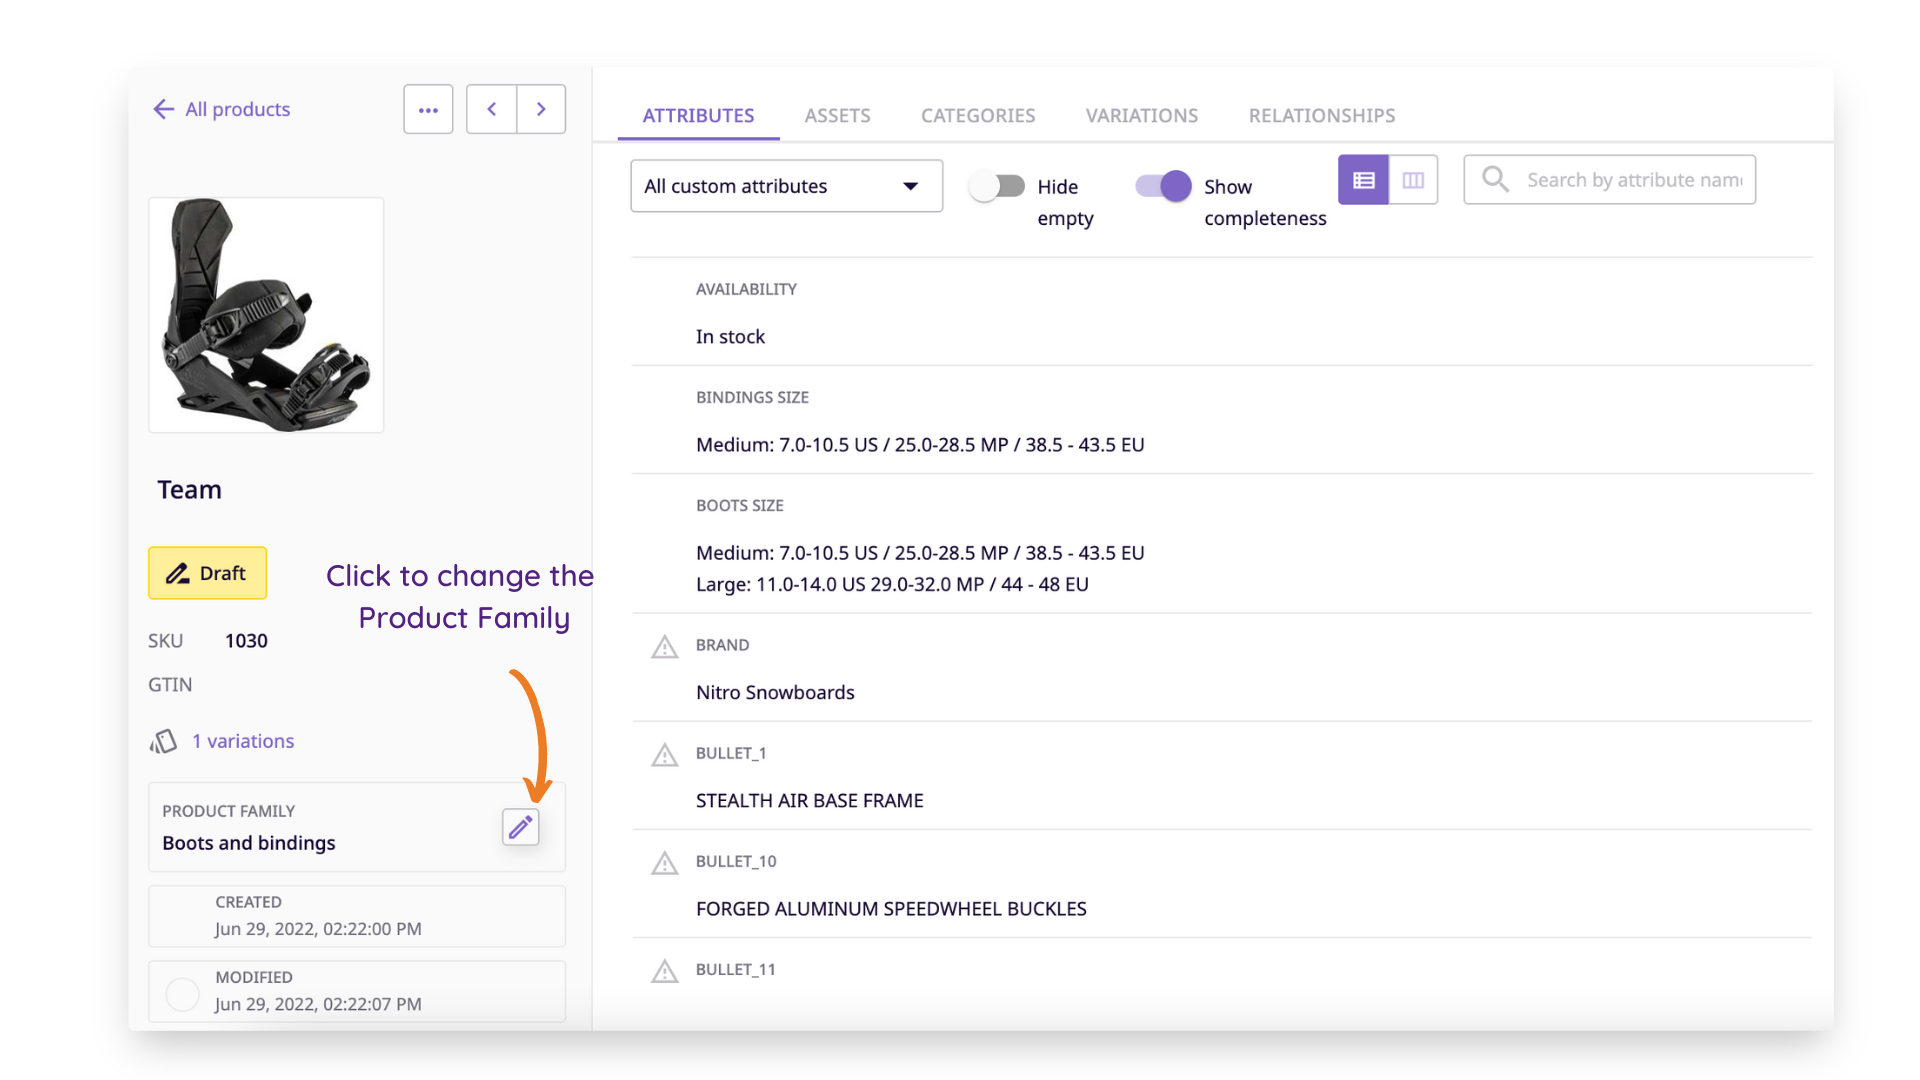Open the CATEGORIES tab
Viewport: 1920px width, 1080px height.
click(x=978, y=115)
